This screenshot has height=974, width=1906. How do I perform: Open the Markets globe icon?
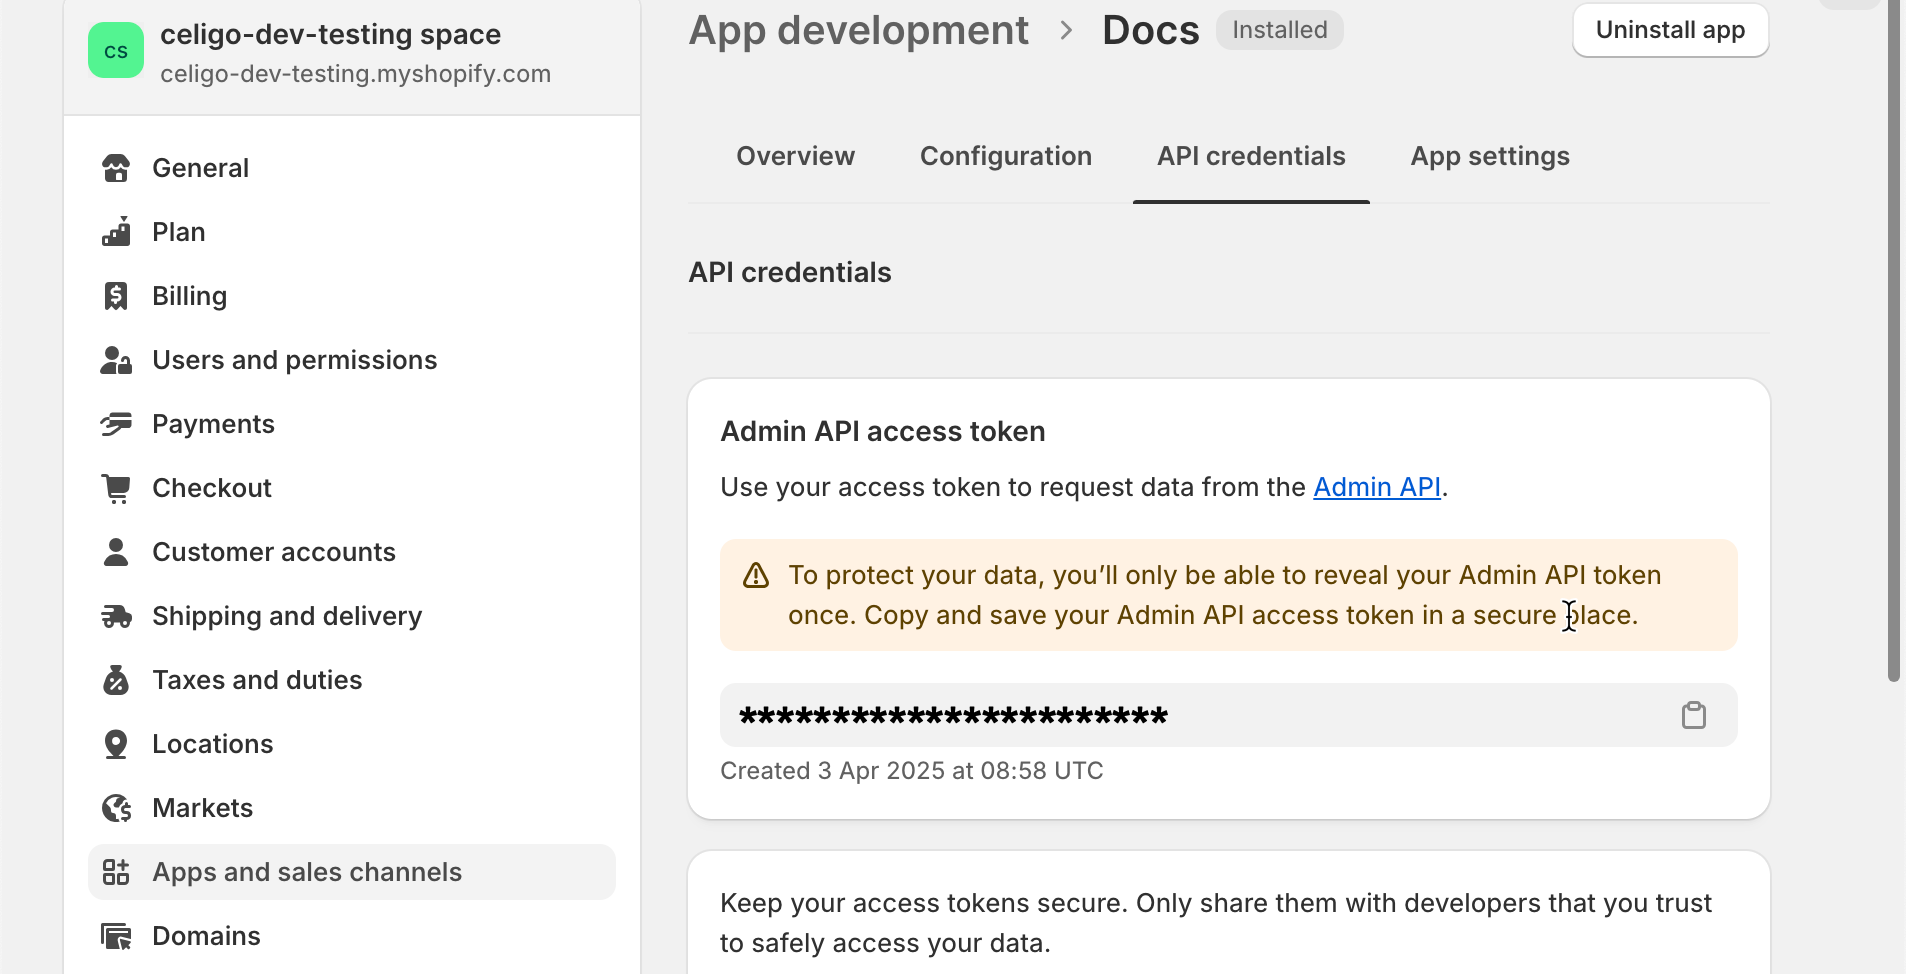pos(116,808)
